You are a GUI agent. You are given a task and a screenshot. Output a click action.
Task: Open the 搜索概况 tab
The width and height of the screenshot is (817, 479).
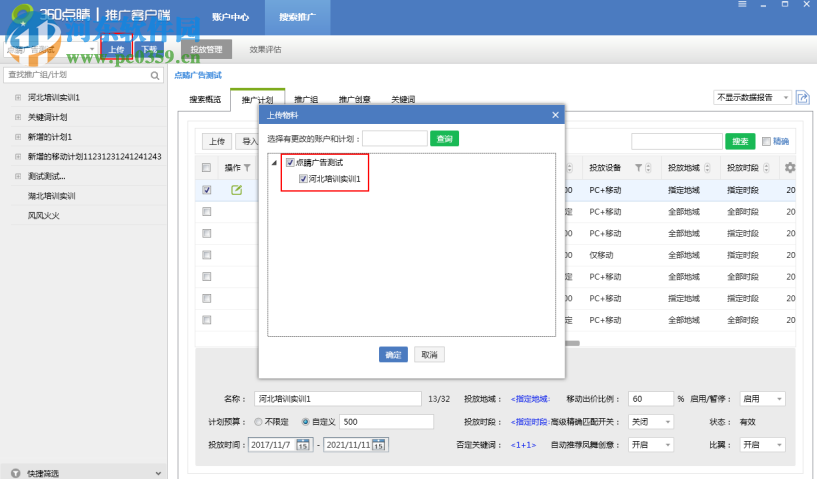(205, 100)
